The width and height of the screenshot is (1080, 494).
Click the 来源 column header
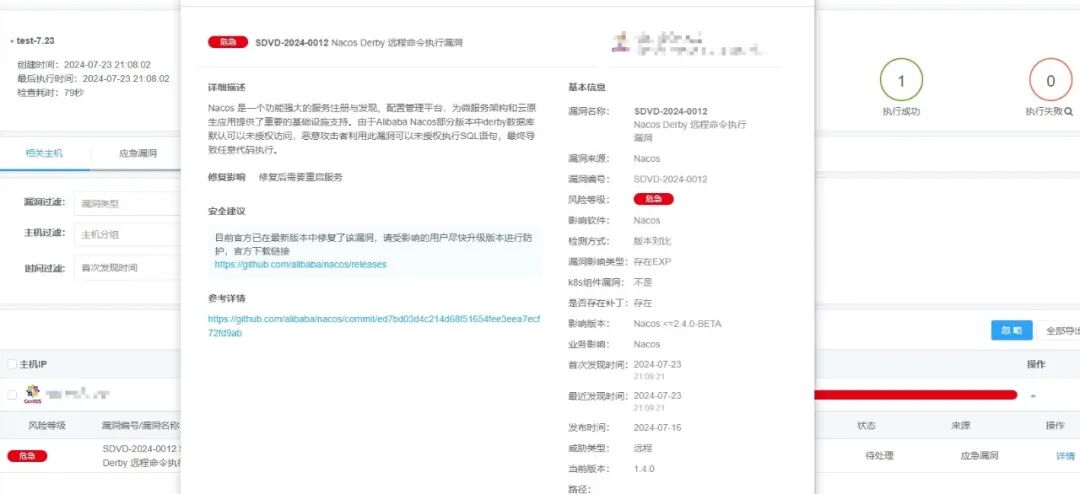(961, 425)
